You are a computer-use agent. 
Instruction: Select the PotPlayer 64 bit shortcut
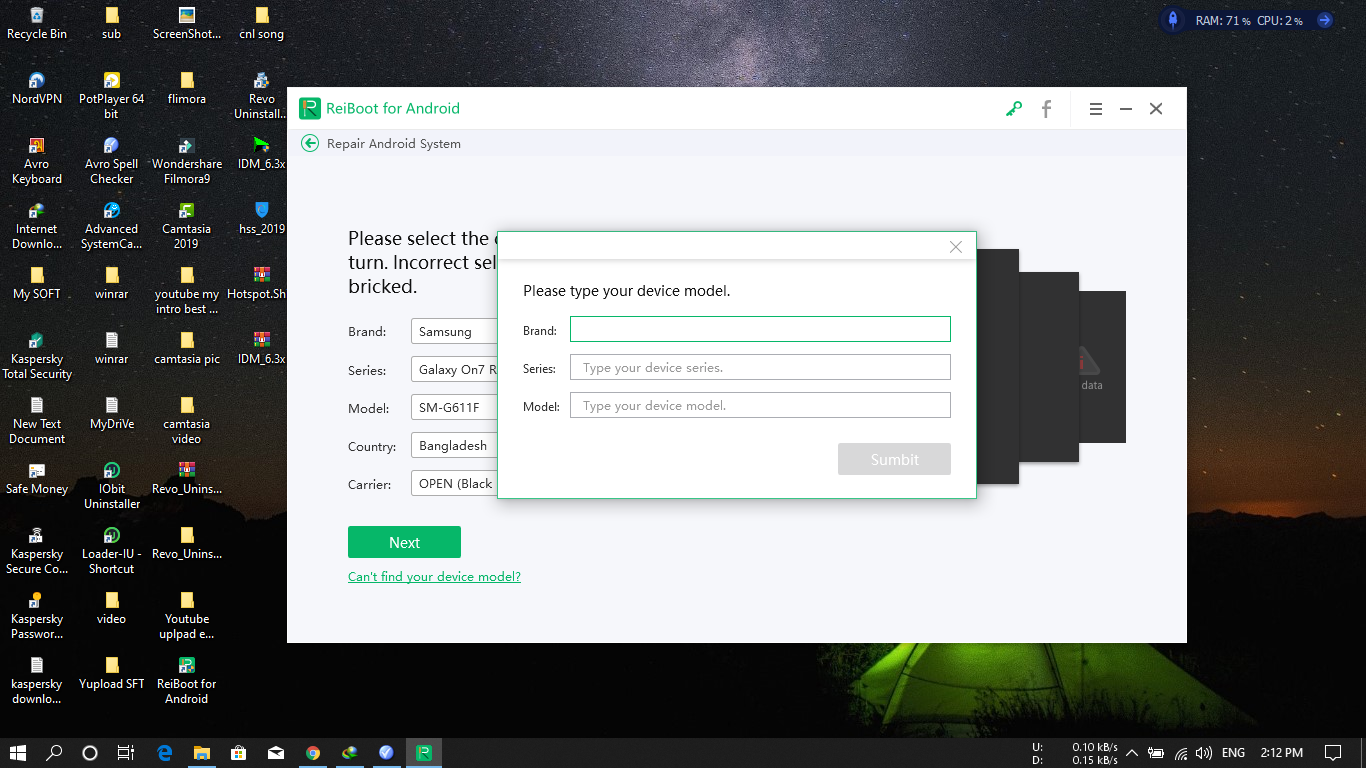[111, 95]
